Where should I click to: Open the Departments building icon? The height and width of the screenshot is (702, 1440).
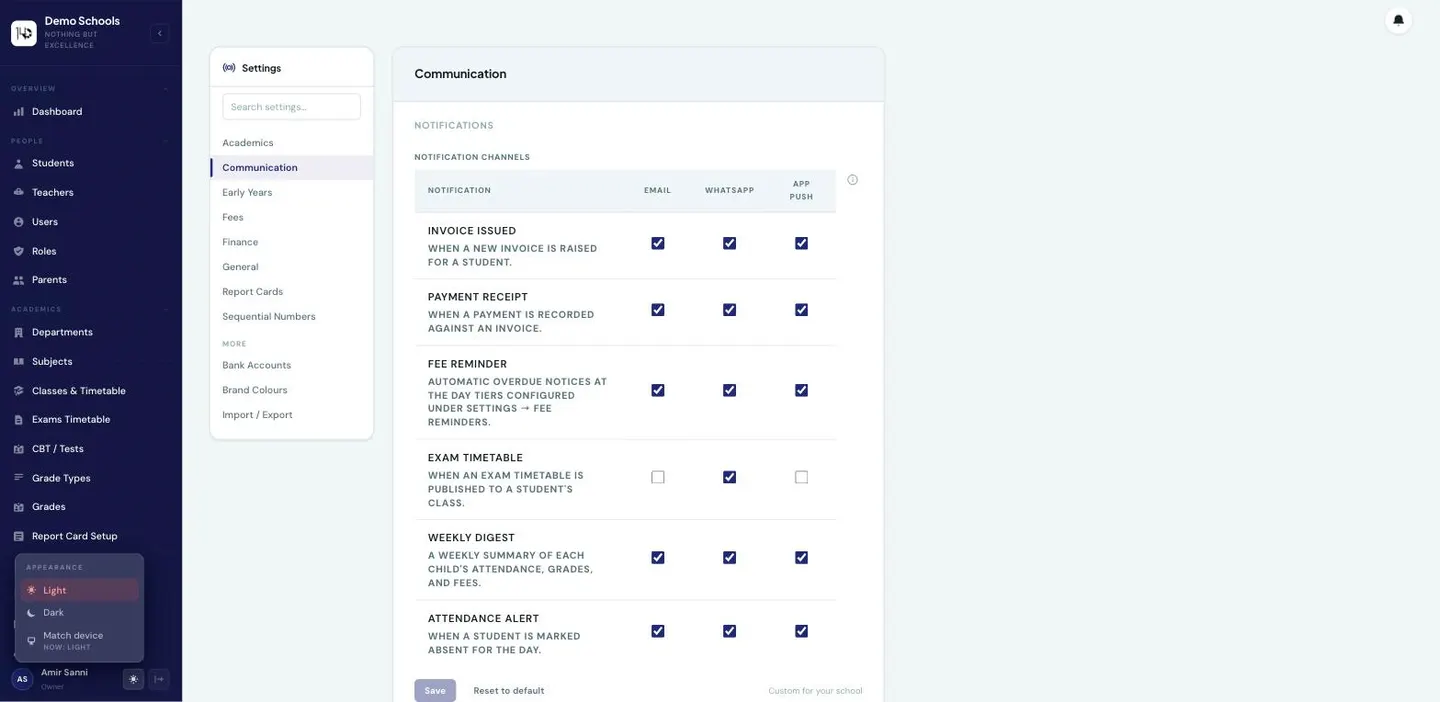[18, 332]
